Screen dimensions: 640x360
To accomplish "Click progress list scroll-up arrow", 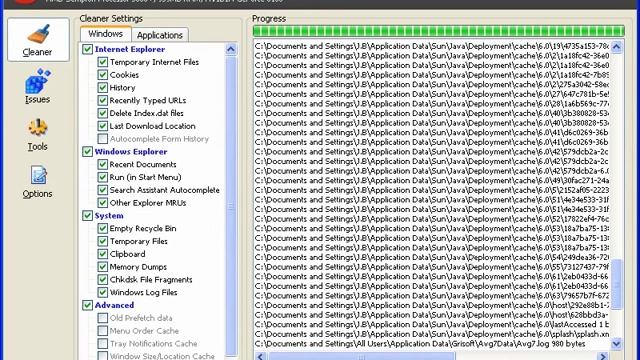I will click(616, 47).
